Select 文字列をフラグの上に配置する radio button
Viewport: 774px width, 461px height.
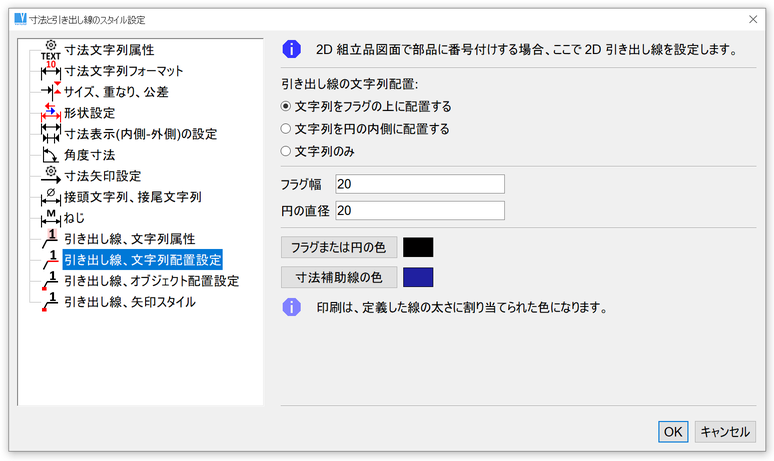click(x=286, y=106)
